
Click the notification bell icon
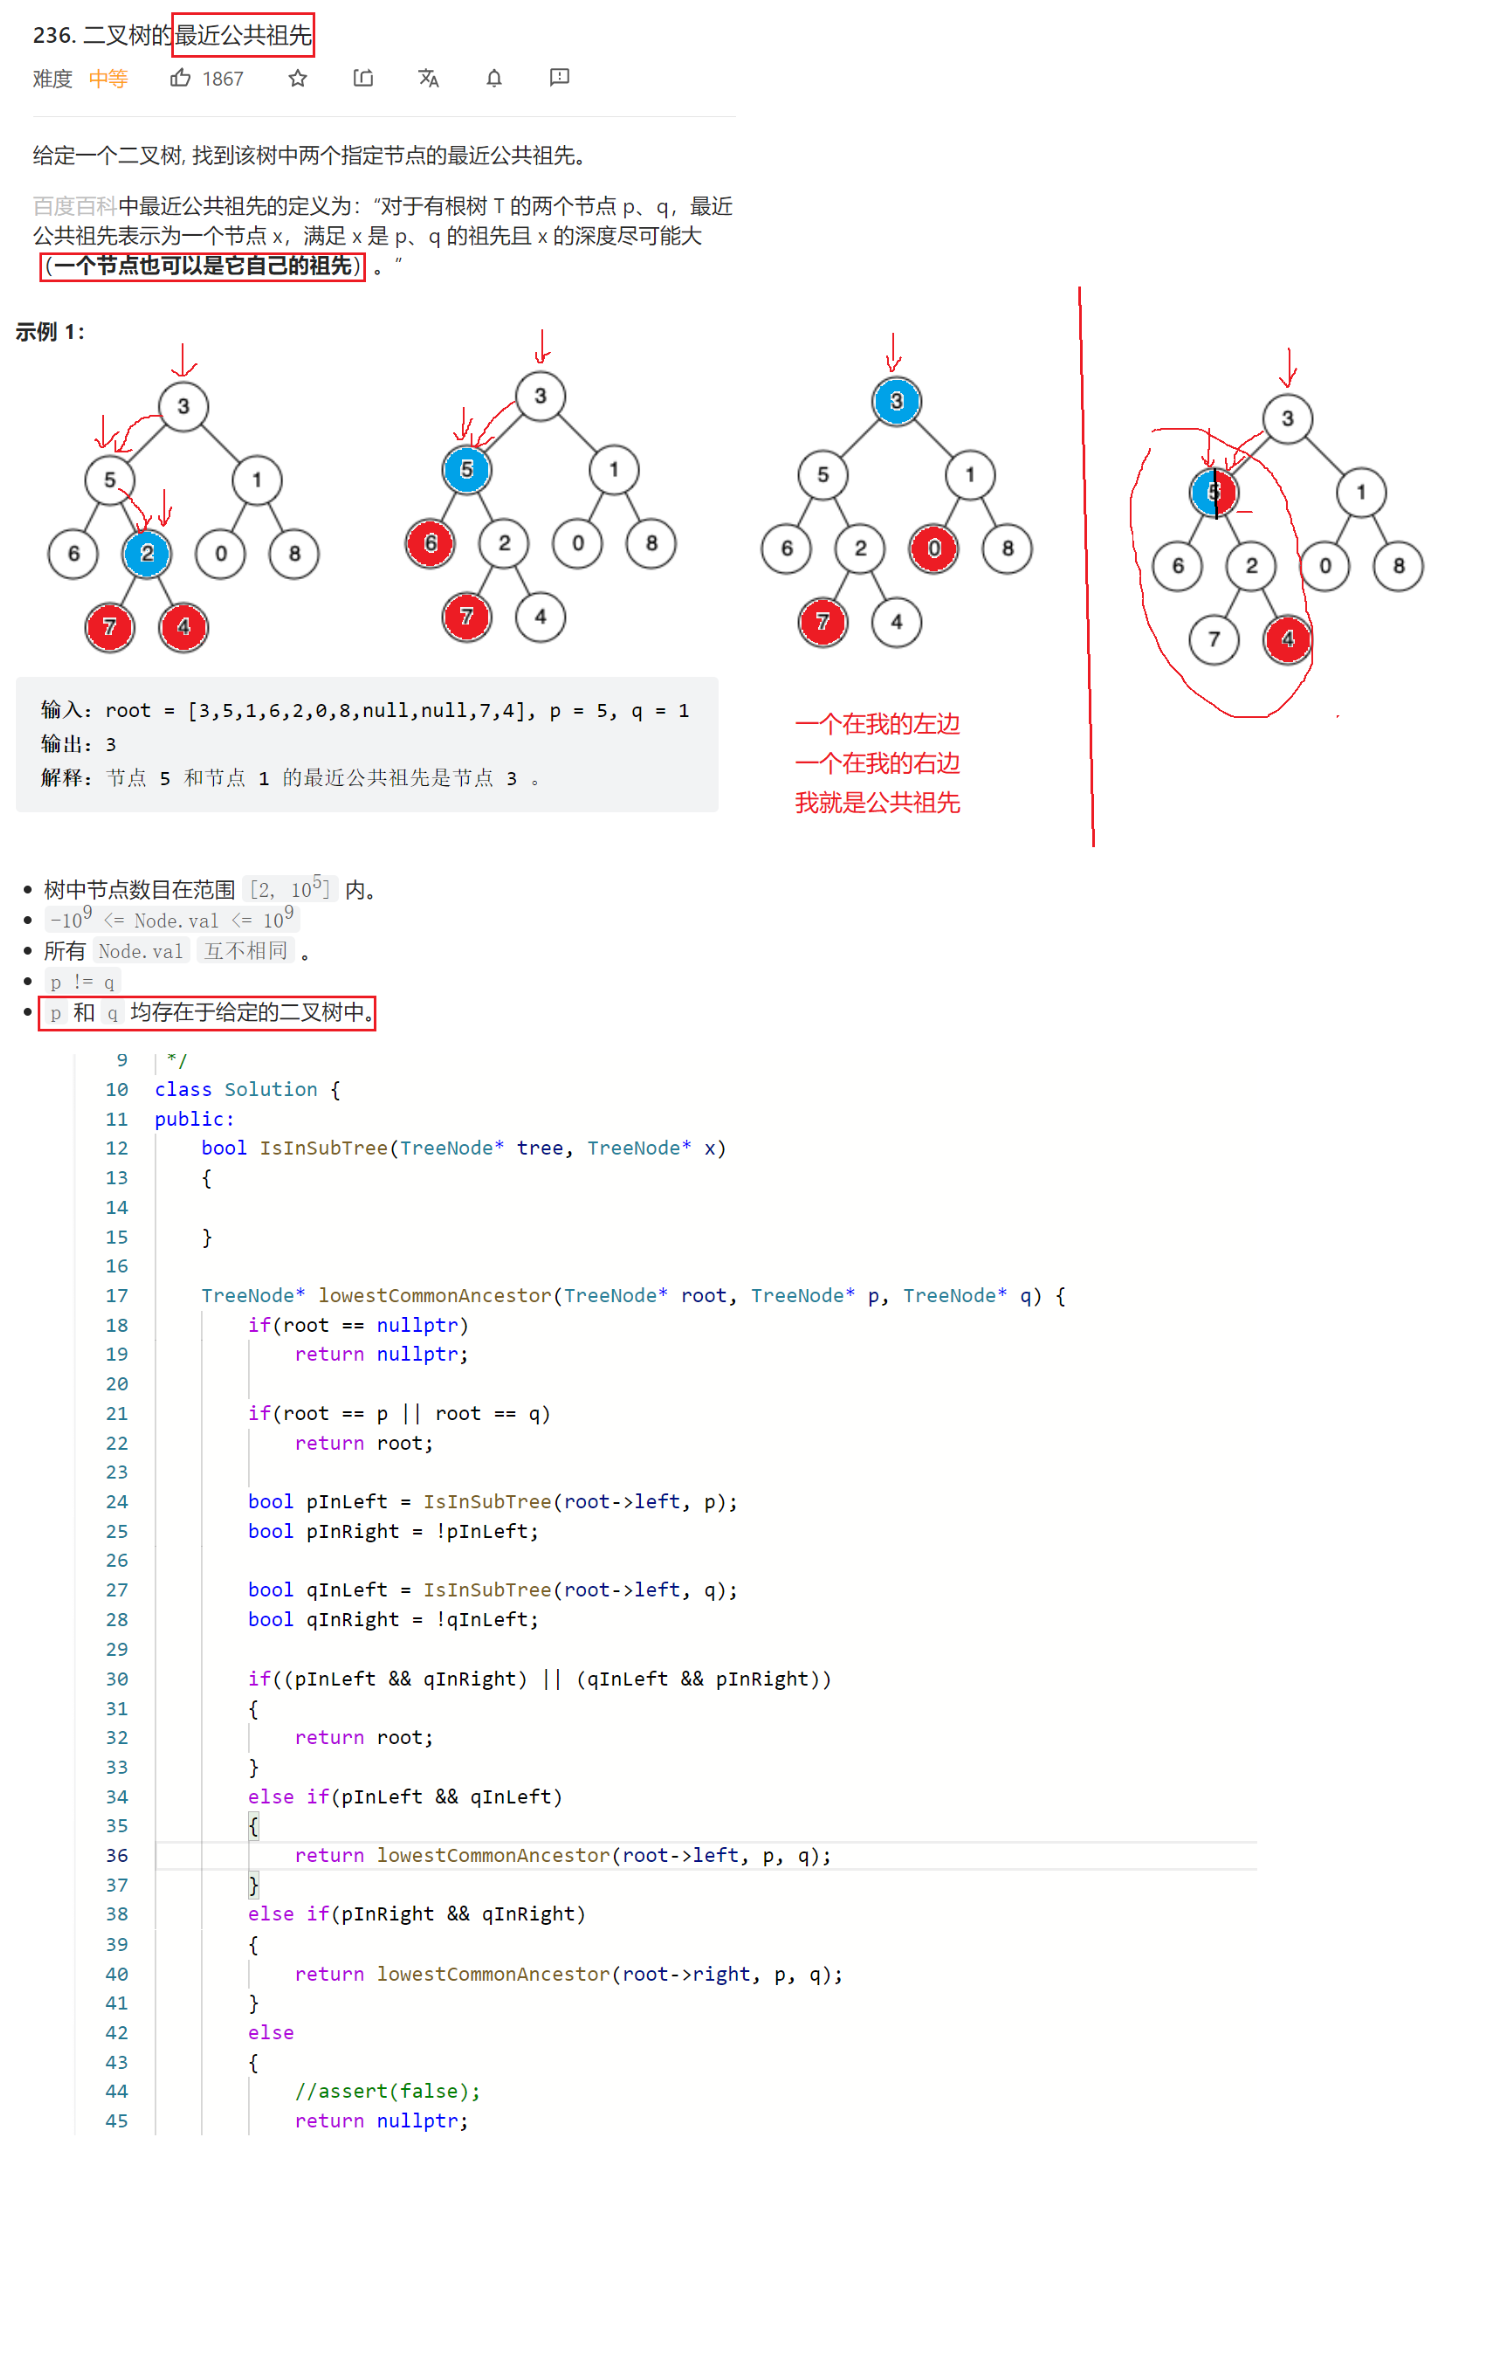click(494, 78)
